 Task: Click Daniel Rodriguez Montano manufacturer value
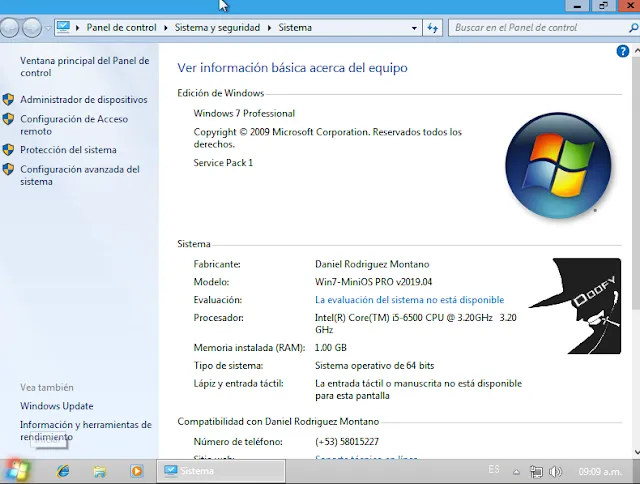tap(372, 264)
